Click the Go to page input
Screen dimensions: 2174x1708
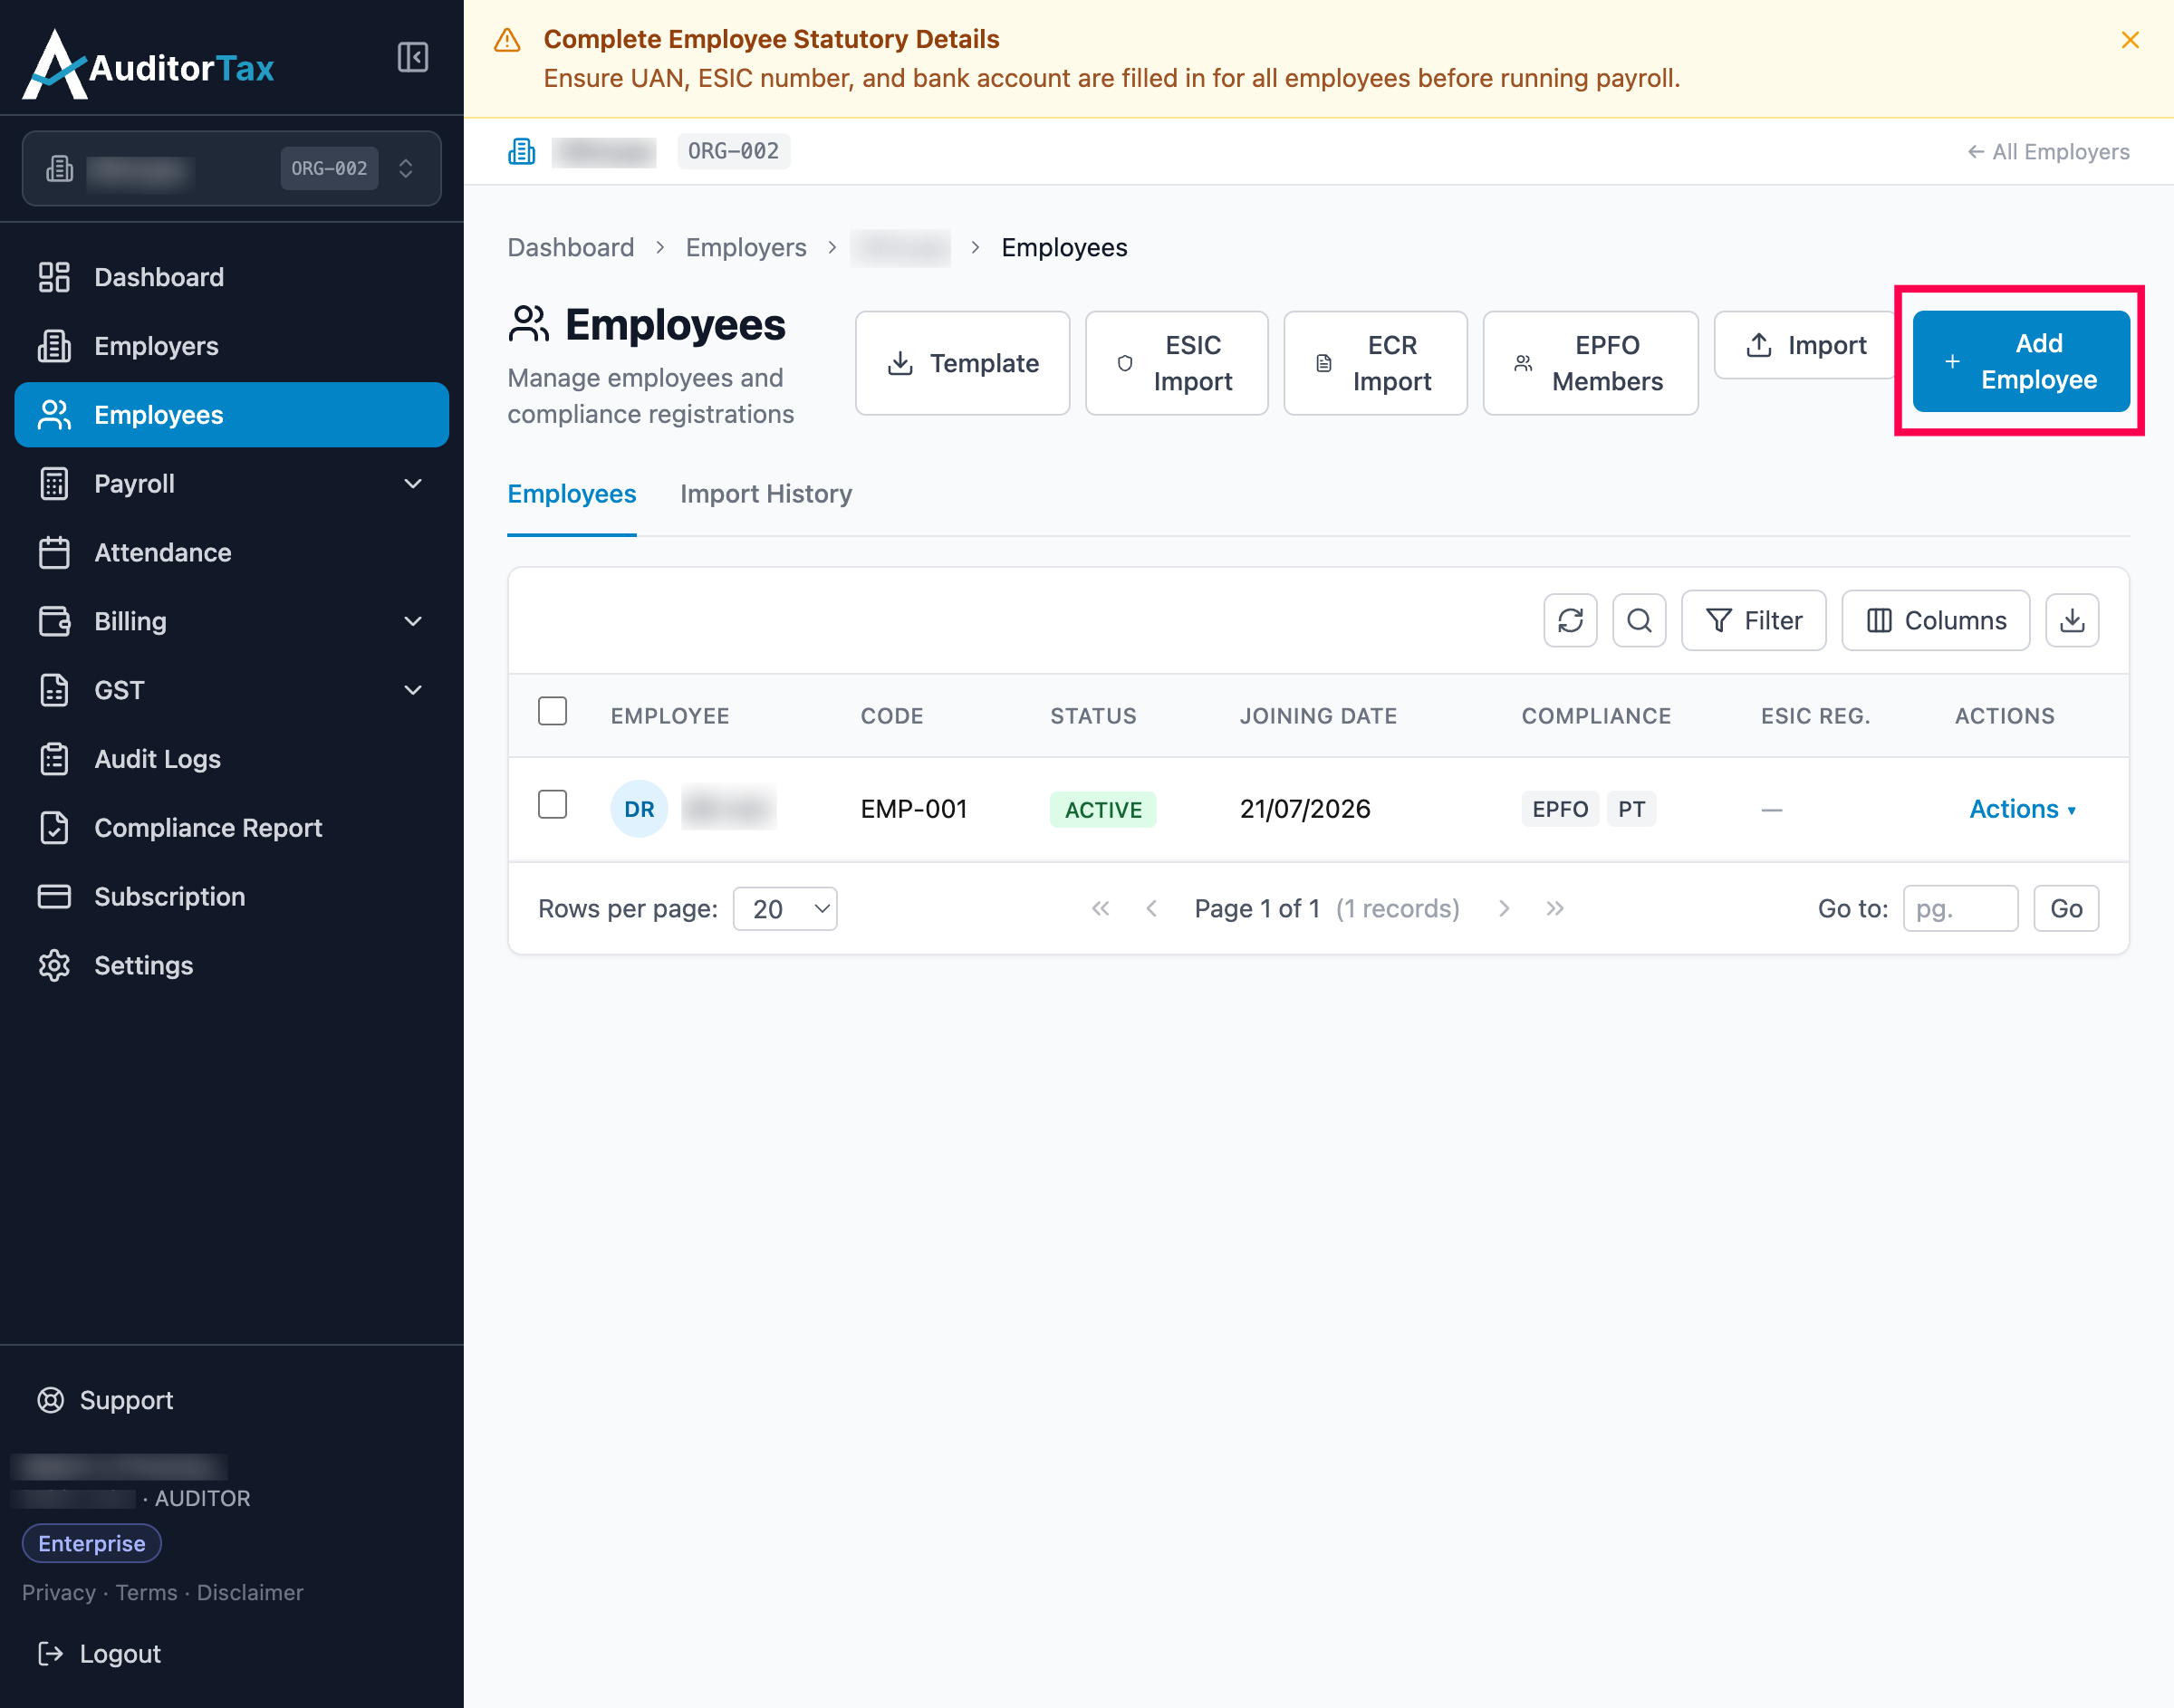[x=1960, y=908]
